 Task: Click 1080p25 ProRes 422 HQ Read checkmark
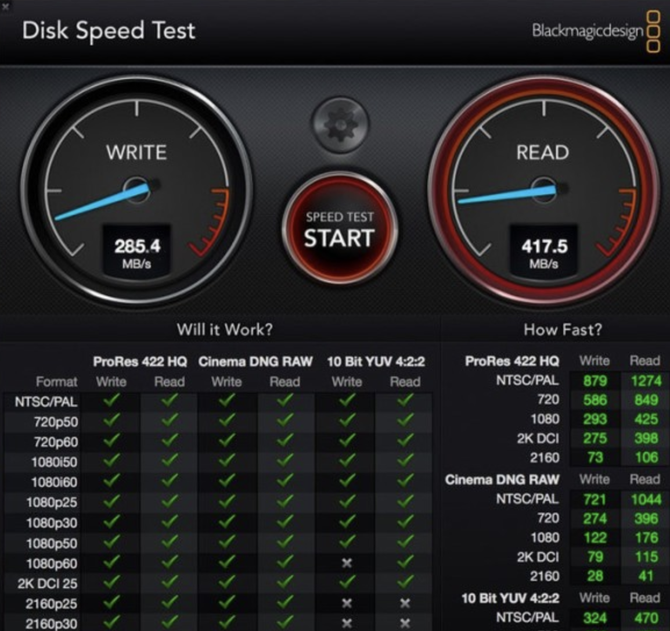pos(169,501)
